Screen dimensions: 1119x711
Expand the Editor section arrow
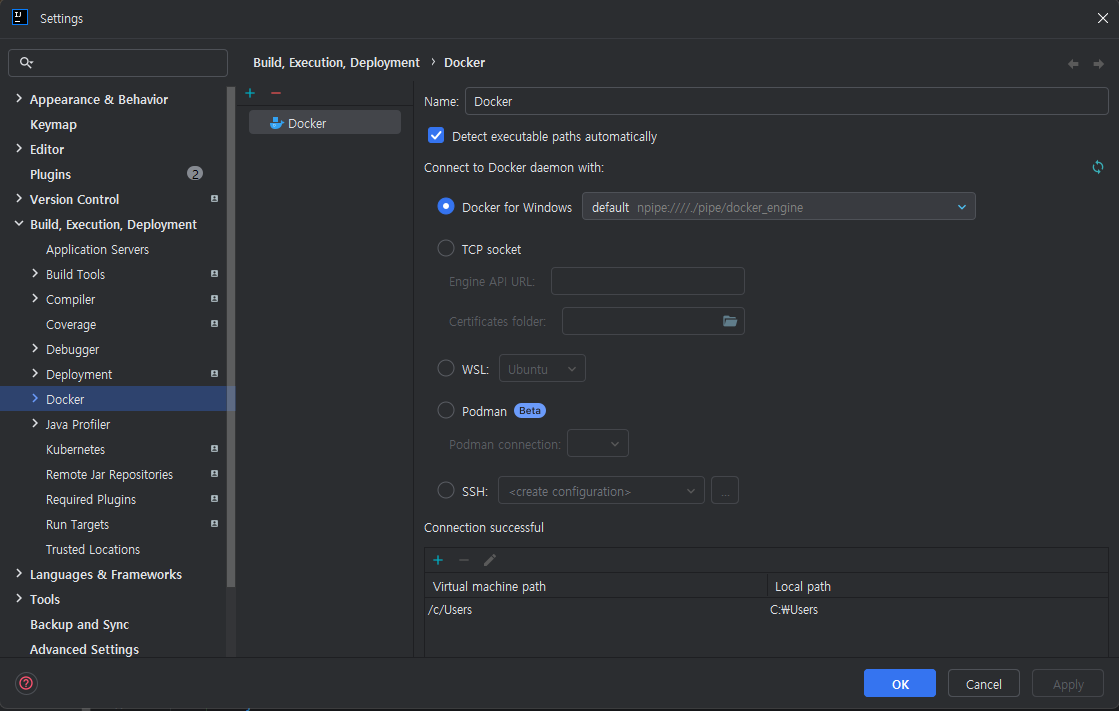click(19, 148)
